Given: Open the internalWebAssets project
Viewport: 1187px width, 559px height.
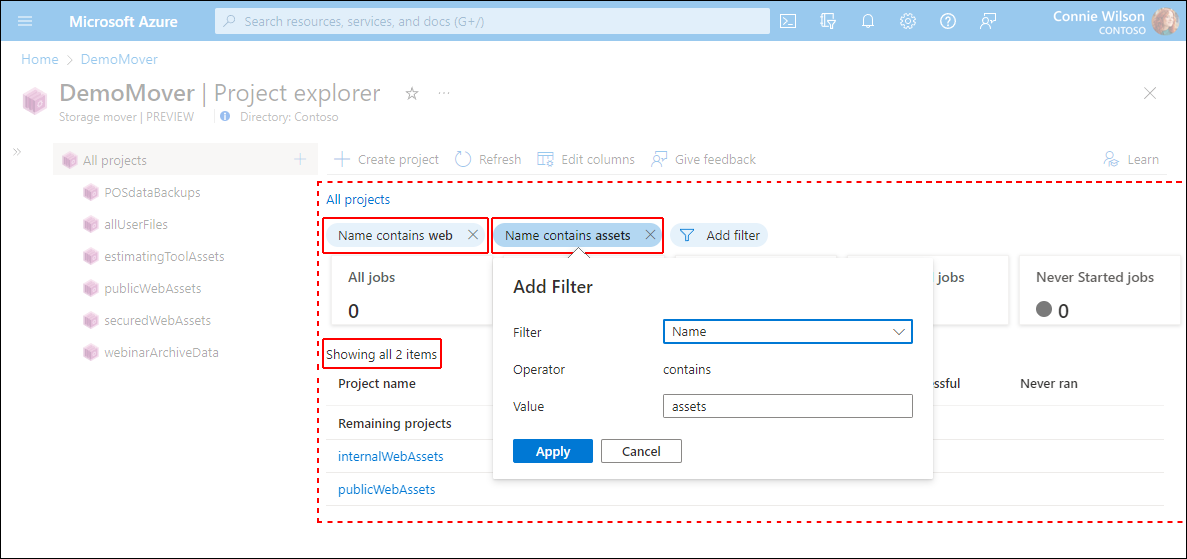Looking at the screenshot, I should point(391,456).
